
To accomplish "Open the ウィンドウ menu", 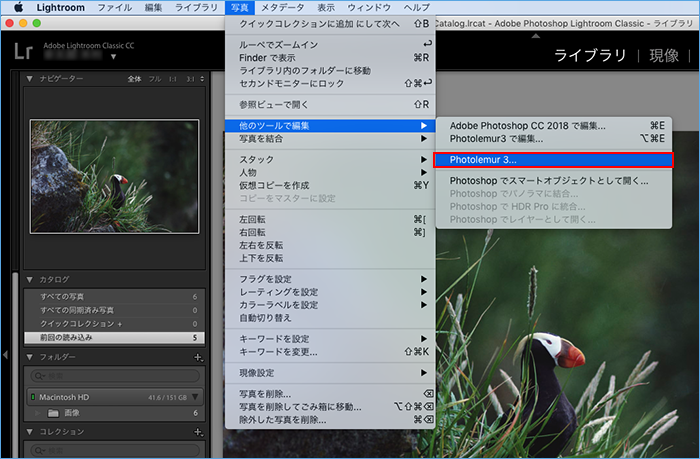I will [x=369, y=7].
